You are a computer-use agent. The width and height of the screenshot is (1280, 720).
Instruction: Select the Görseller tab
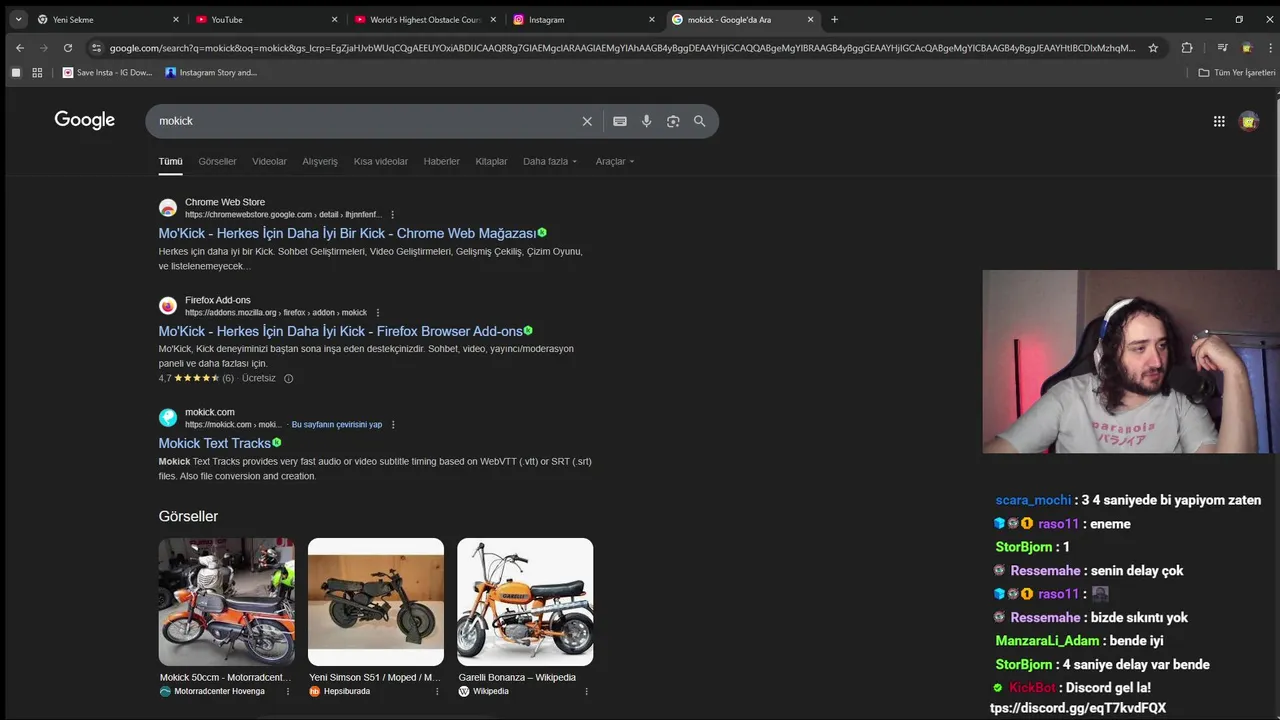pos(217,161)
